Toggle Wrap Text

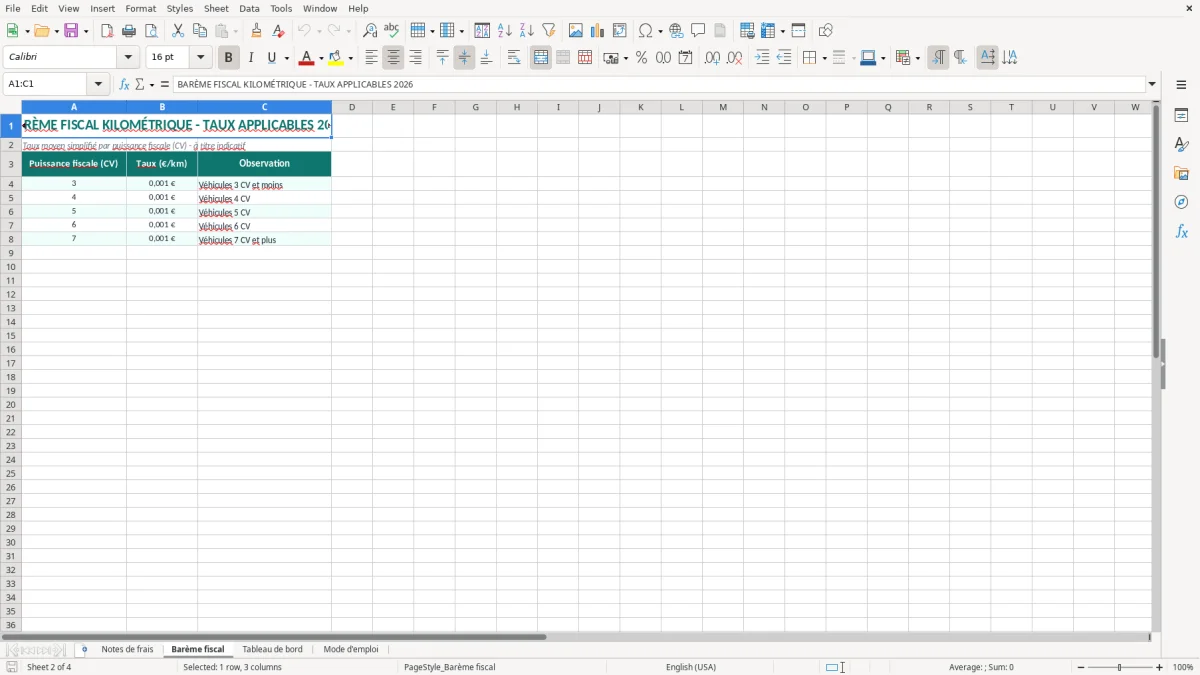pos(514,58)
